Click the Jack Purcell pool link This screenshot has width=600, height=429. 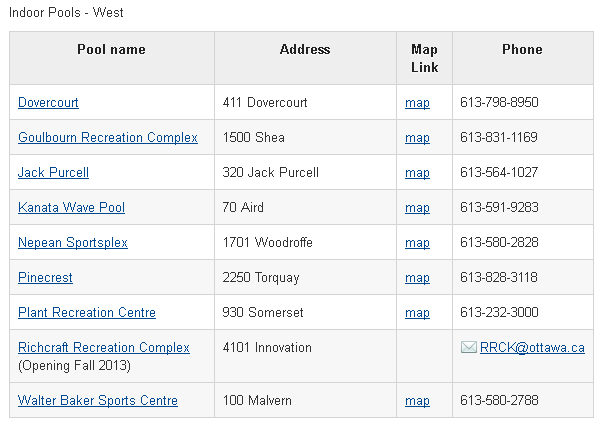click(53, 173)
